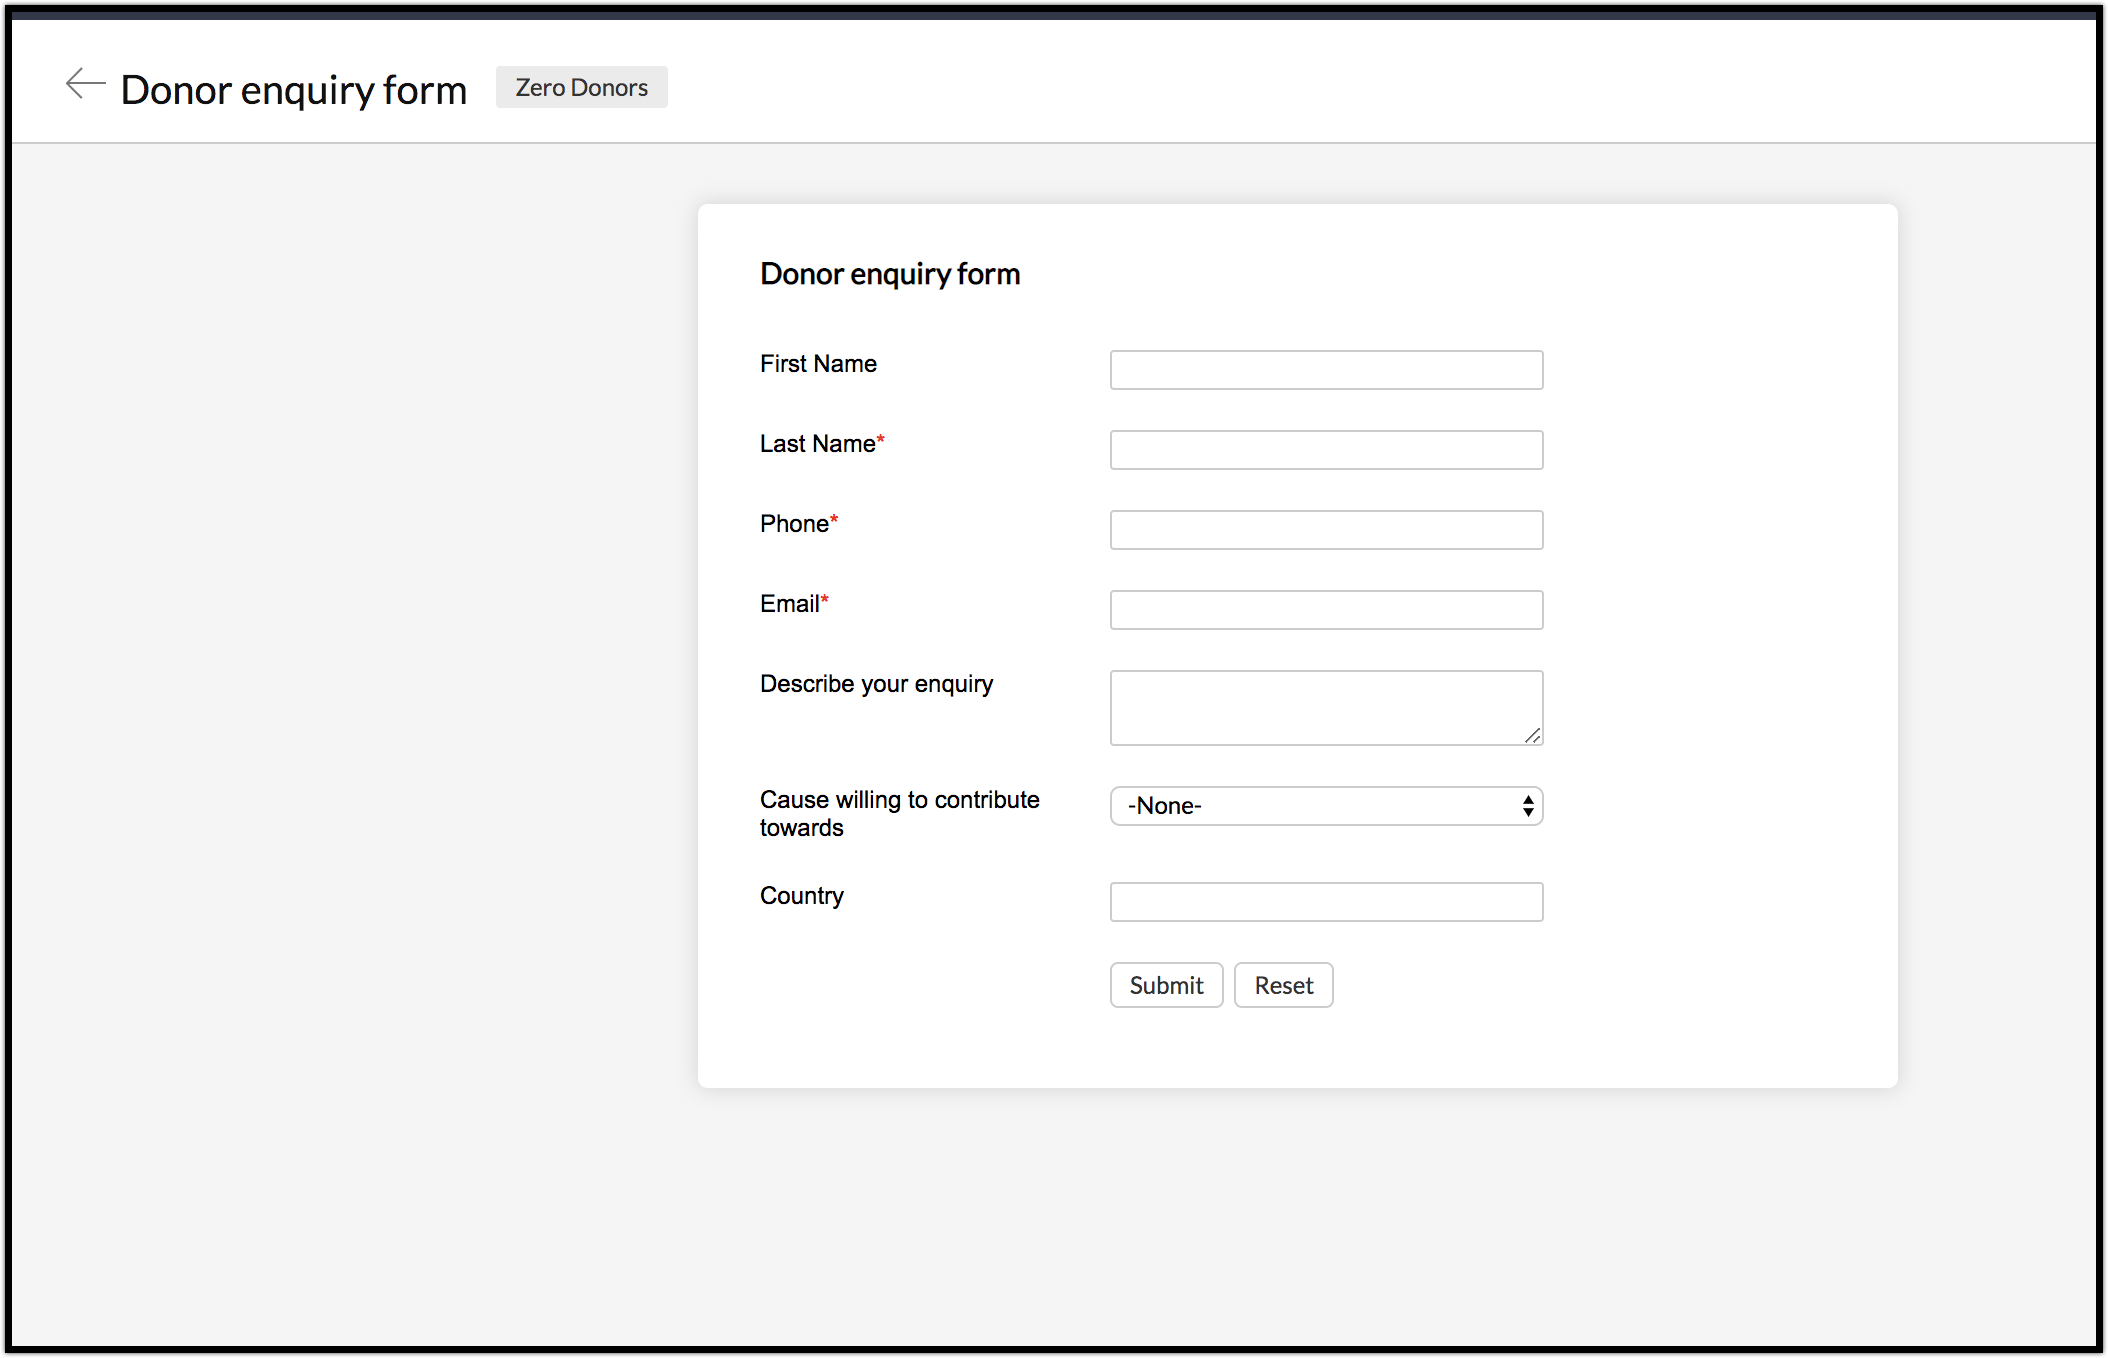
Task: Click the First Name input field
Action: 1325,370
